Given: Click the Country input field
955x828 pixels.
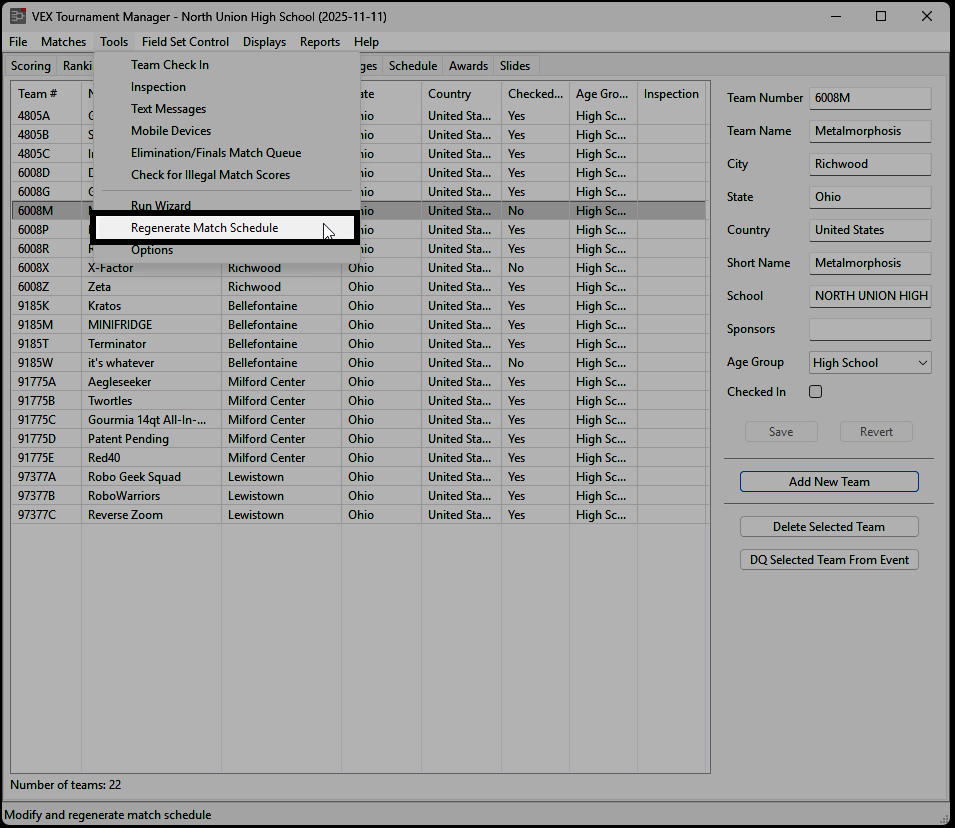Looking at the screenshot, I should click(x=870, y=230).
